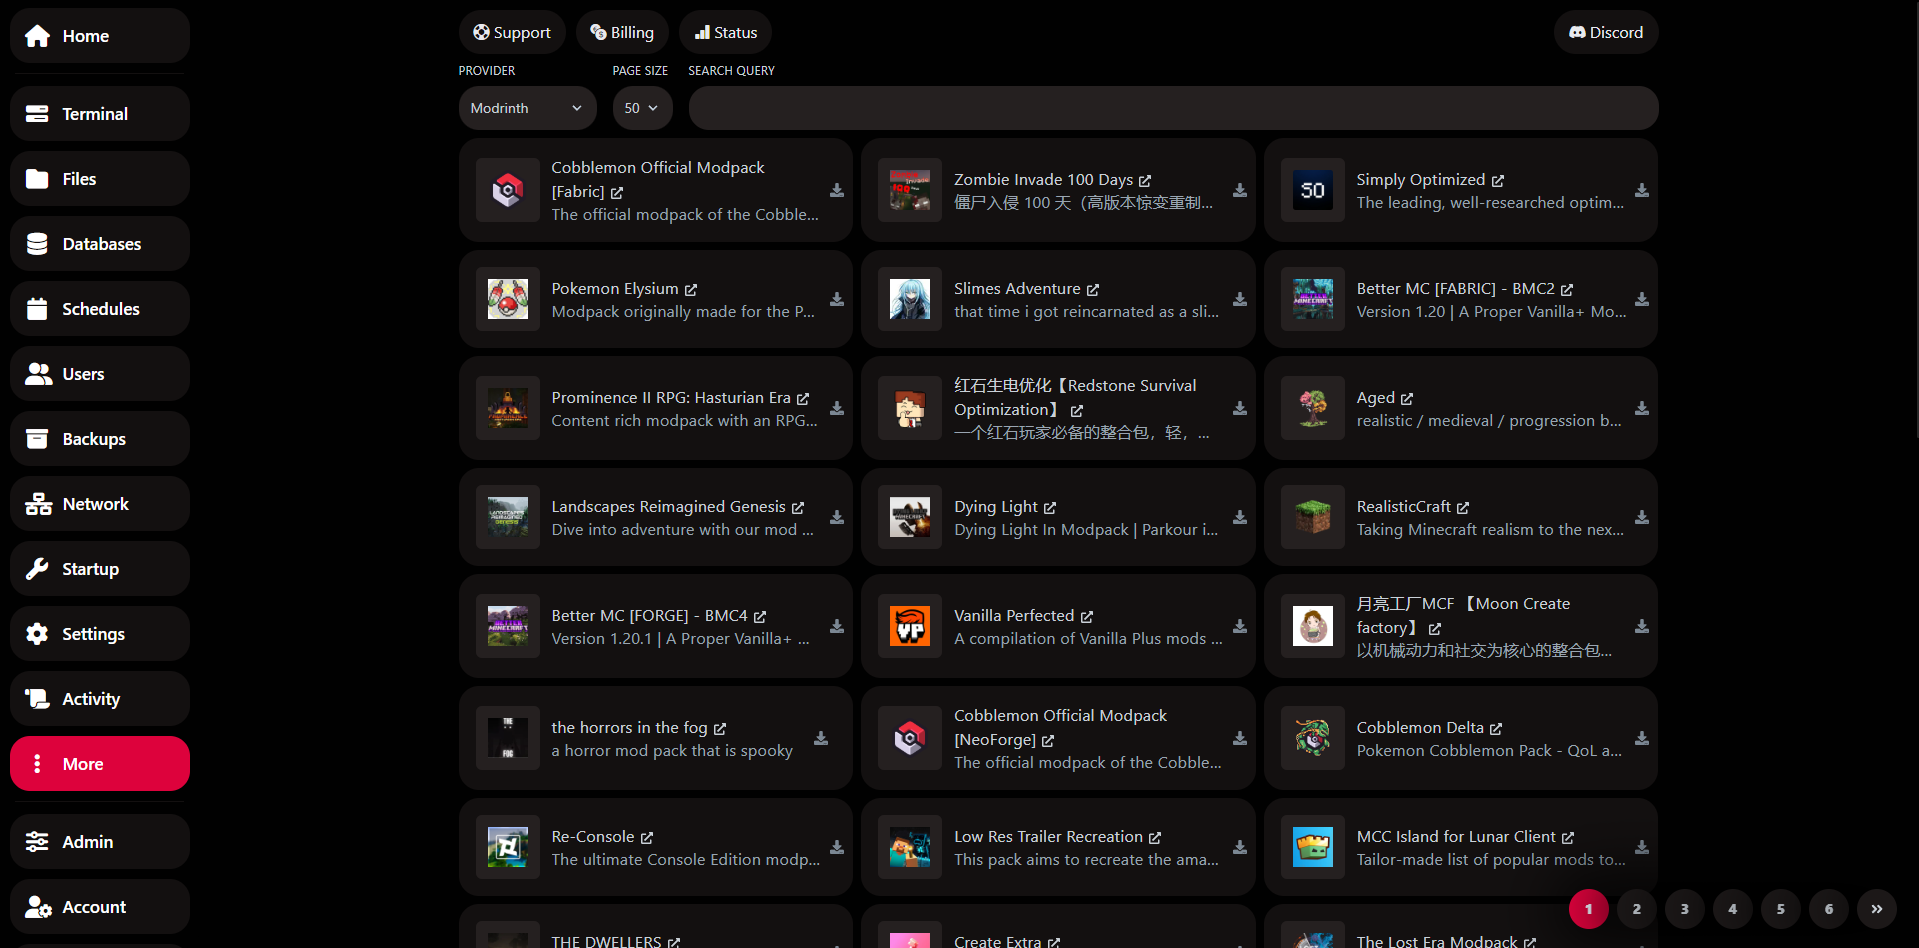Open the Activity section
Screen dimensions: 1919x948
point(100,699)
